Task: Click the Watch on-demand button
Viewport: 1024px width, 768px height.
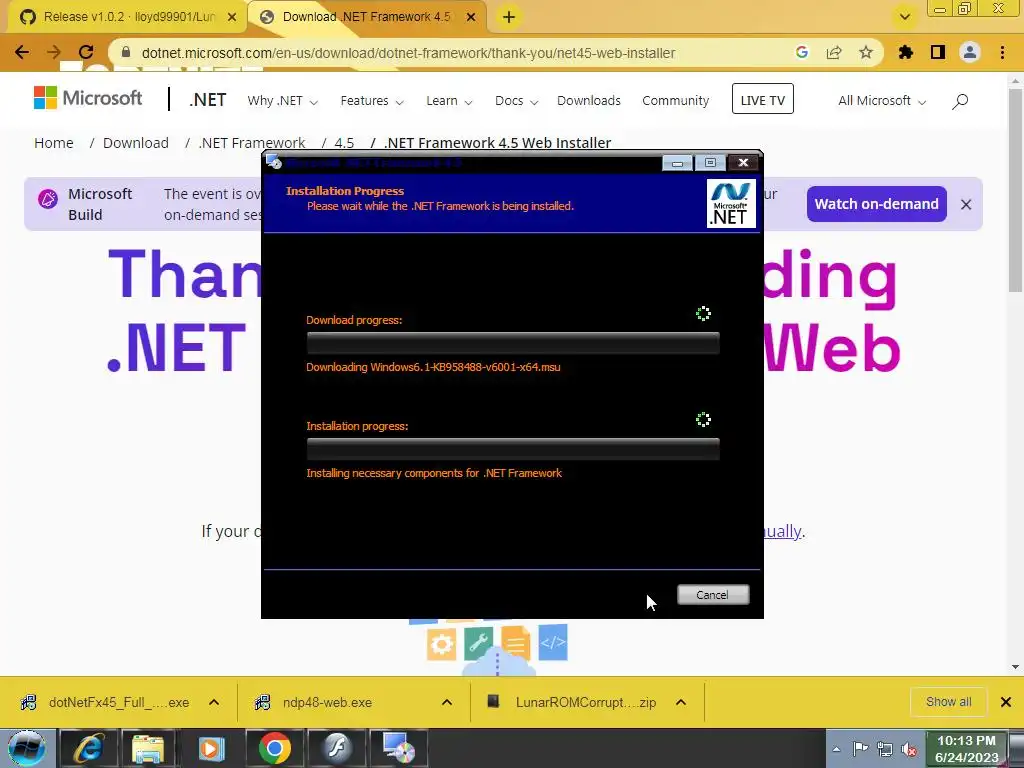Action: click(x=876, y=204)
